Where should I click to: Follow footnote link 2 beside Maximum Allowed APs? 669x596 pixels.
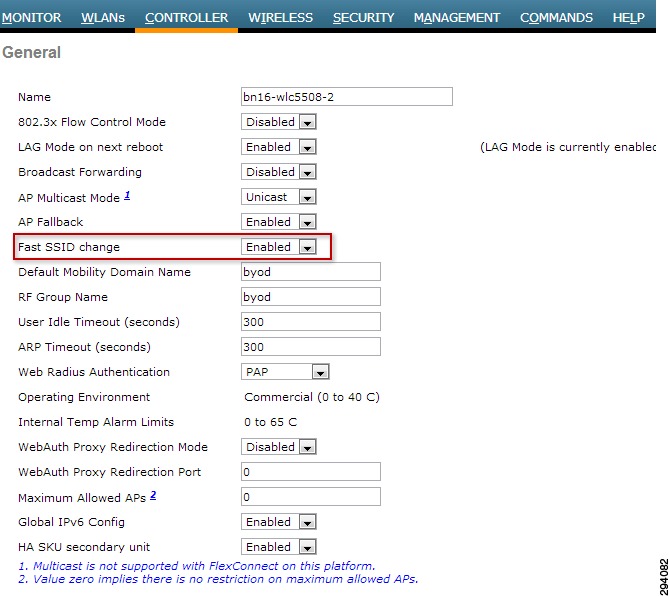(153, 495)
